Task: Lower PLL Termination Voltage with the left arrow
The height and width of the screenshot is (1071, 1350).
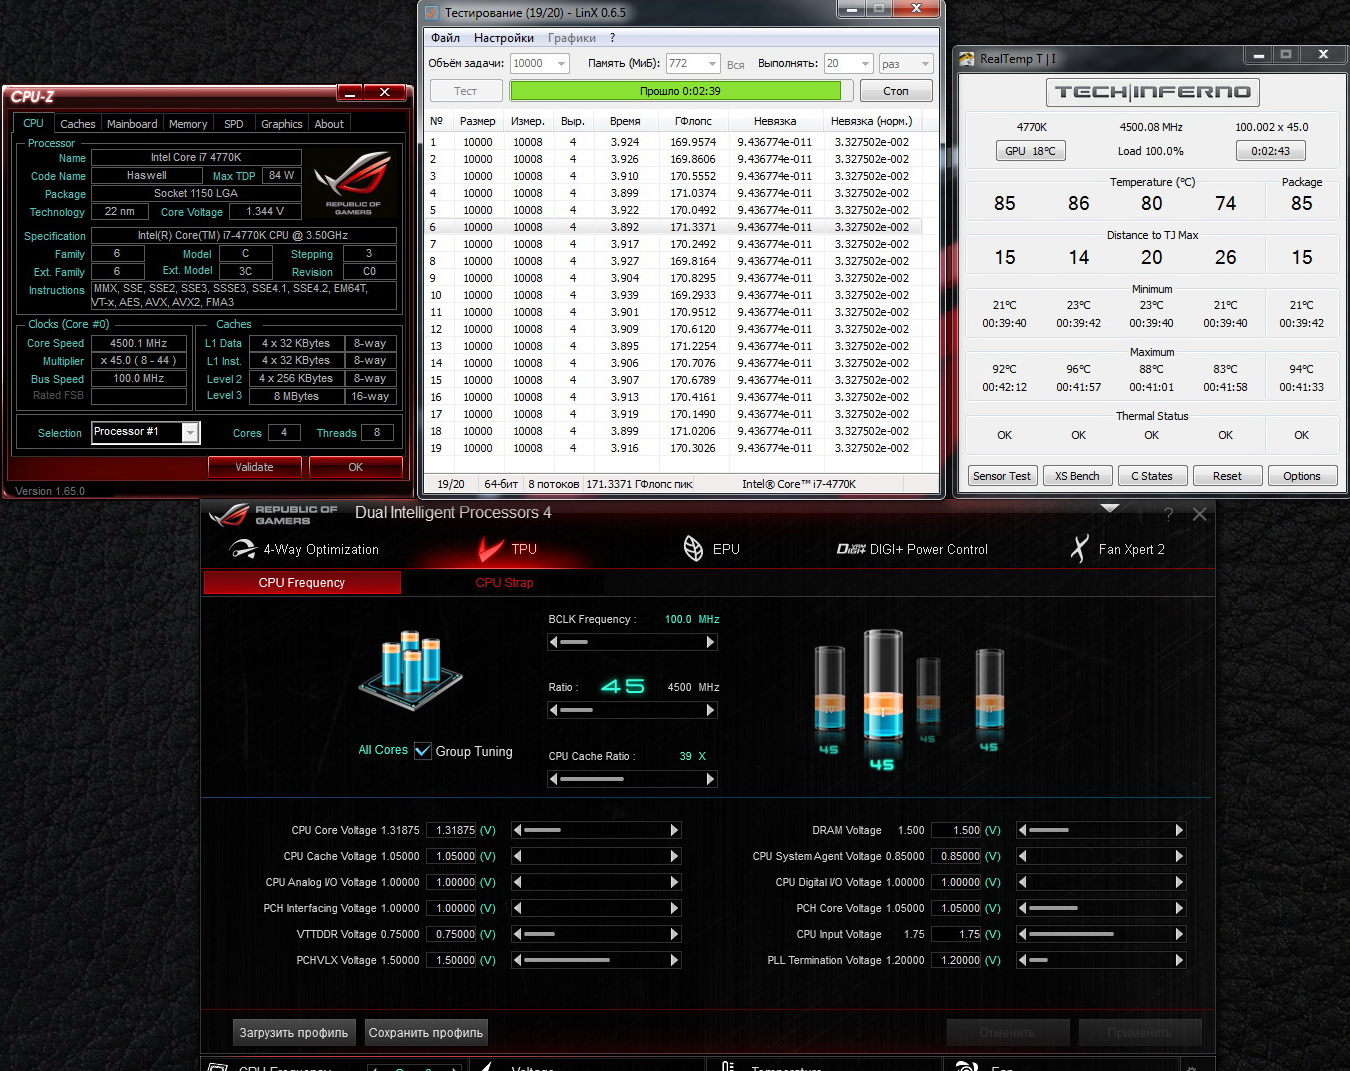Action: coord(1022,960)
